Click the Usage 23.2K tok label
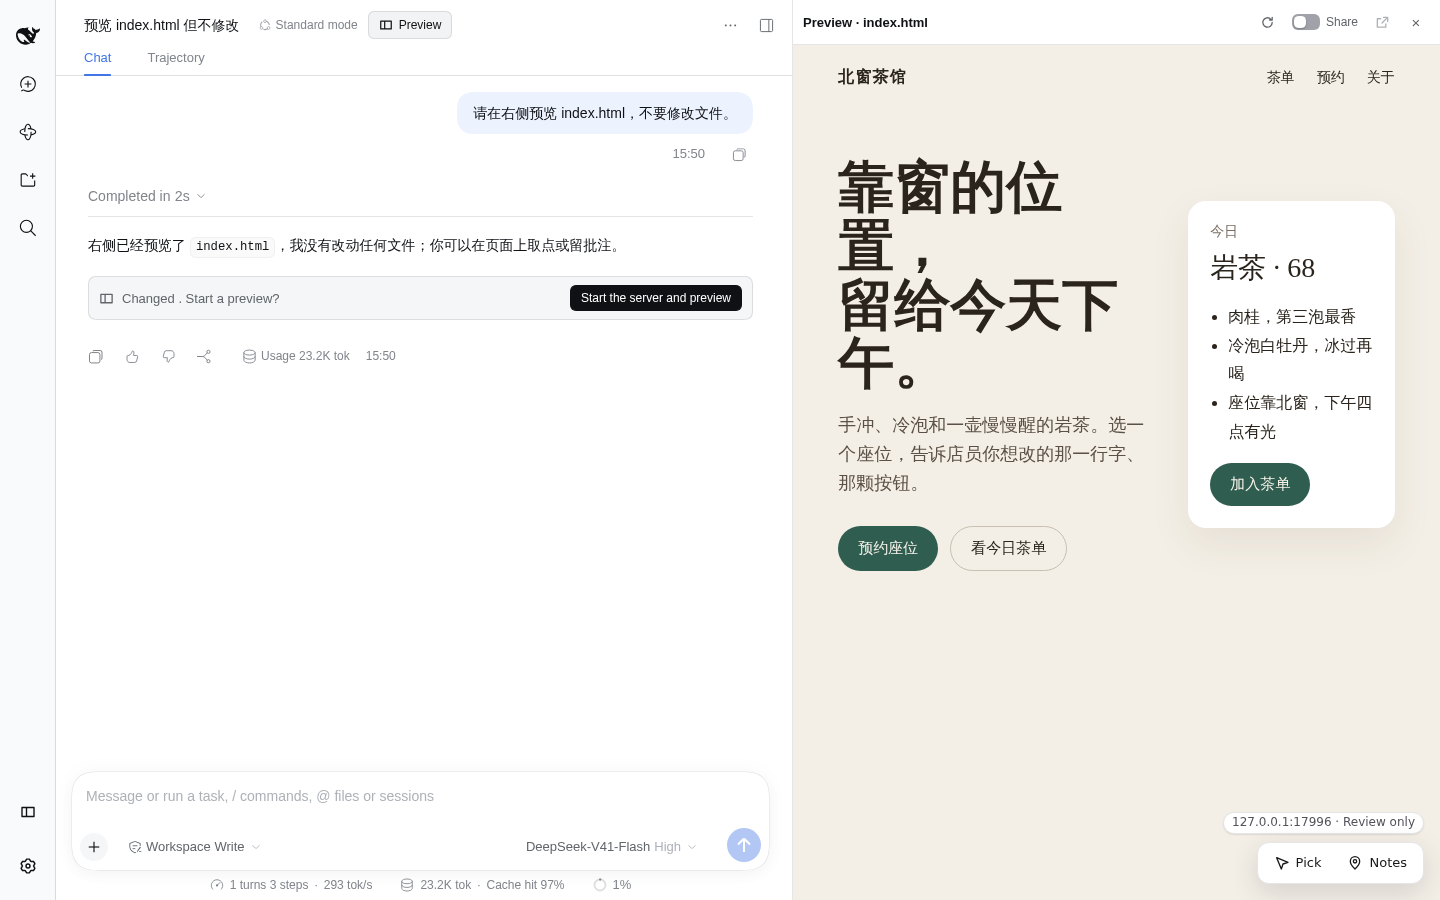 click(x=296, y=356)
